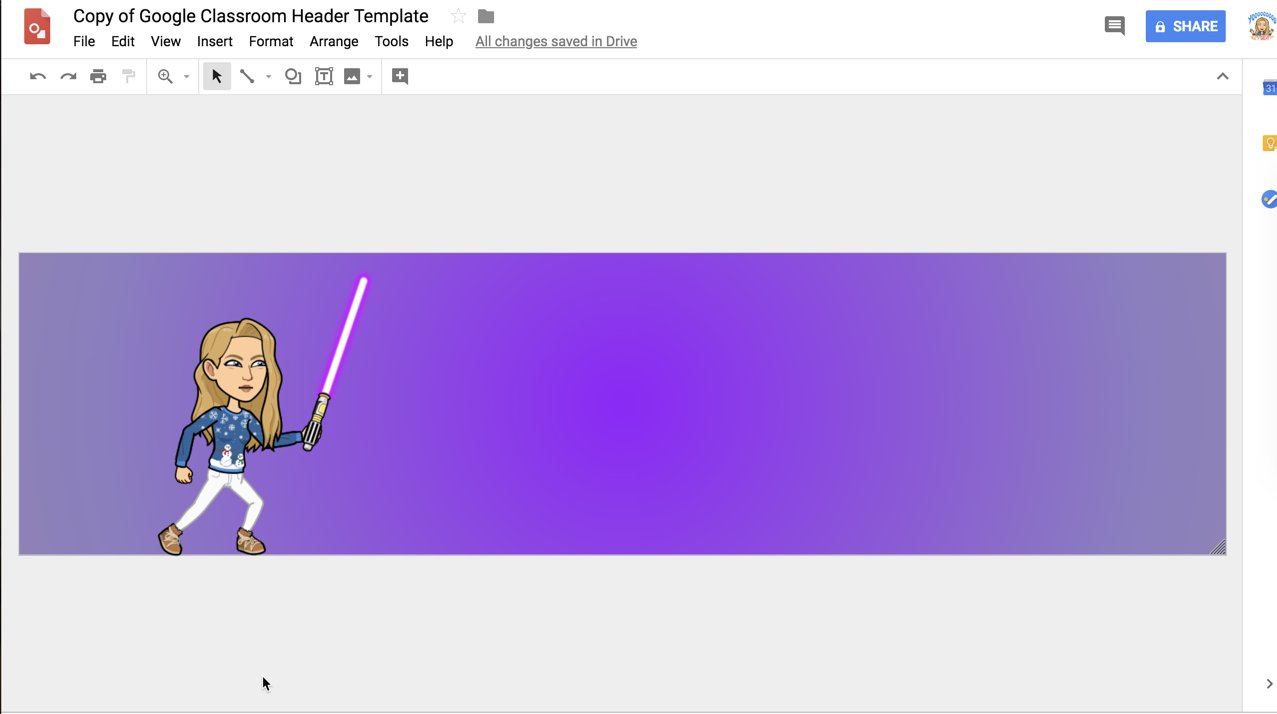Open the Tools menu
The image size is (1277, 714).
pyautogui.click(x=391, y=41)
